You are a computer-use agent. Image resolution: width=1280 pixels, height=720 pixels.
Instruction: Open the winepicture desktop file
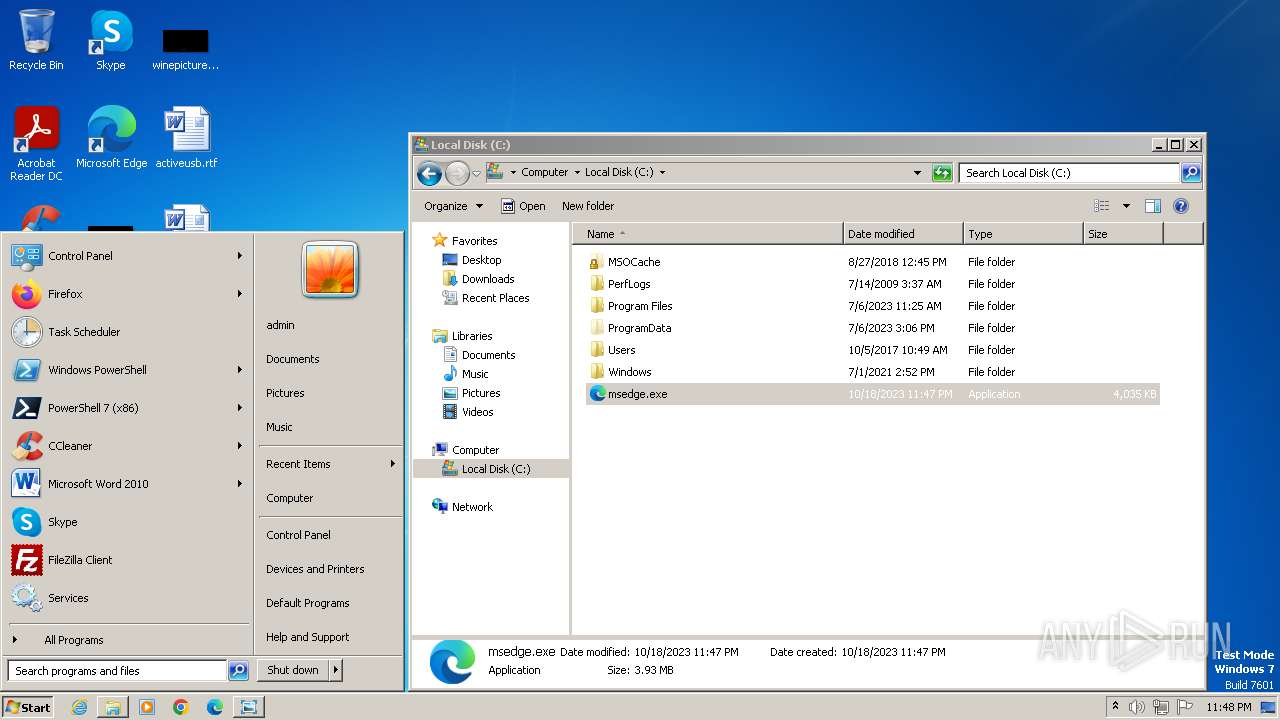click(186, 48)
